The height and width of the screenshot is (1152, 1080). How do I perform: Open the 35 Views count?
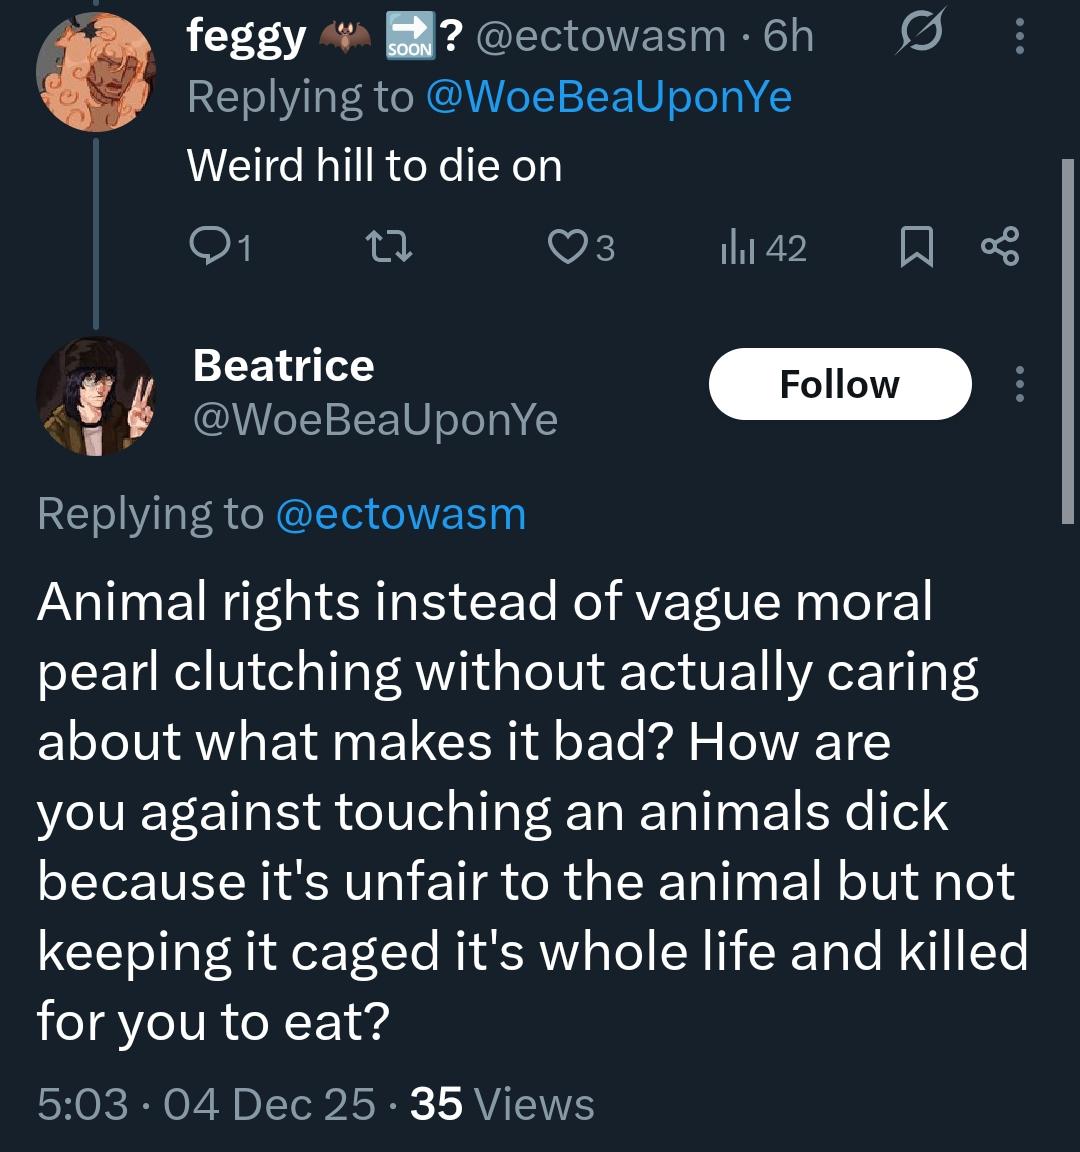click(x=502, y=1104)
